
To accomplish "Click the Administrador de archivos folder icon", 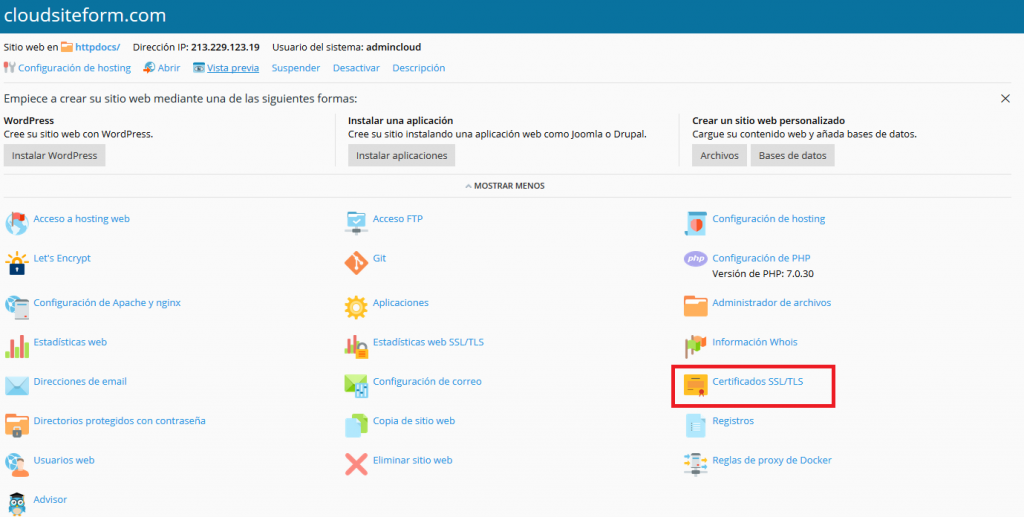I will 696,306.
